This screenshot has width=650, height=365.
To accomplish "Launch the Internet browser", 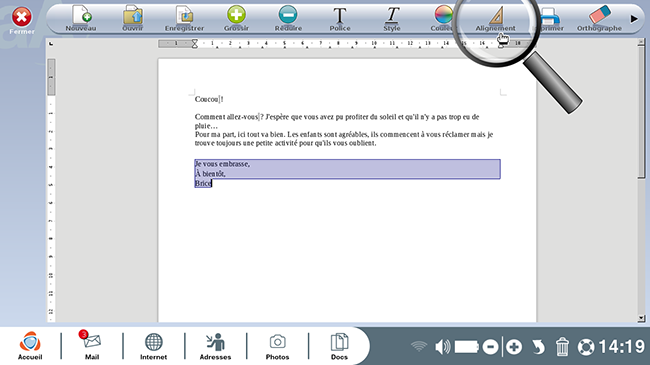I will (153, 346).
